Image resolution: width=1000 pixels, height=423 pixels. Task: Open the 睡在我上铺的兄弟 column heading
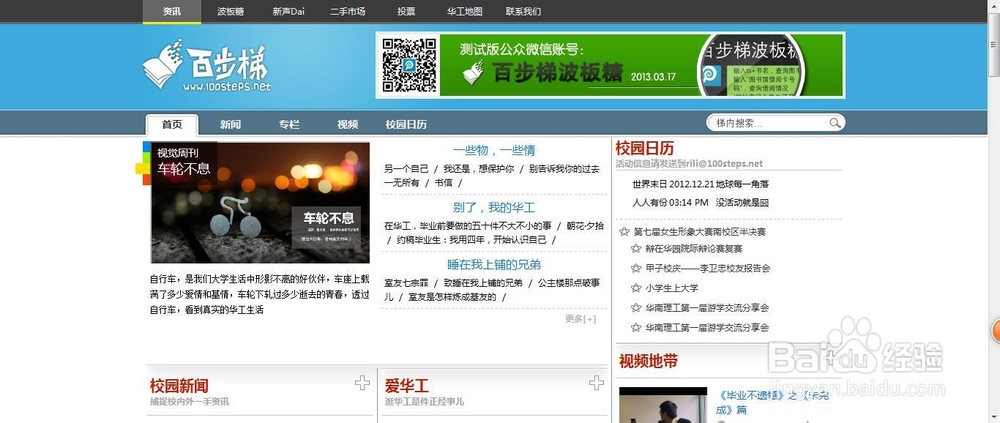click(x=494, y=264)
